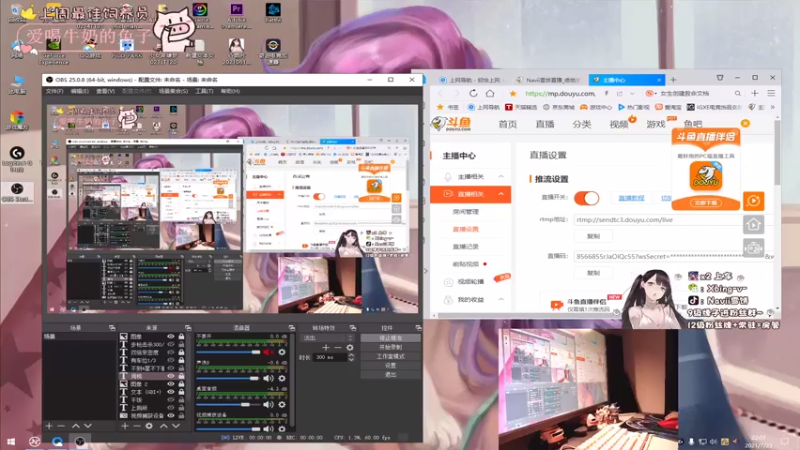Image resolution: width=800 pixels, height=450 pixels.
Task: Move scene down in OBS scenes list
Action: point(88,426)
